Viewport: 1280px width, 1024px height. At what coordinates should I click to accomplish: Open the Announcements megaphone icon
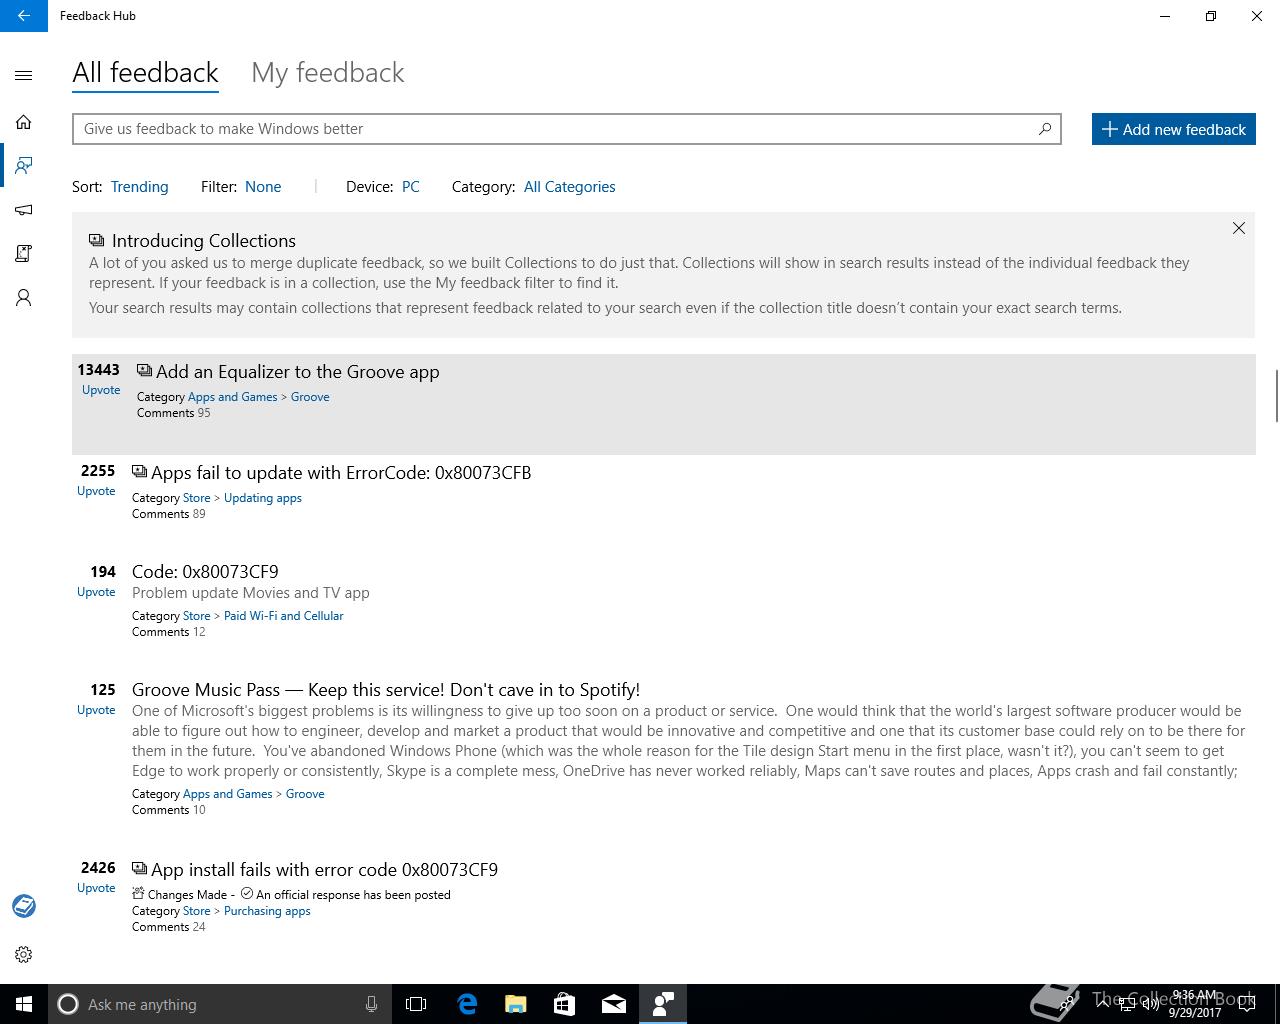[24, 210]
